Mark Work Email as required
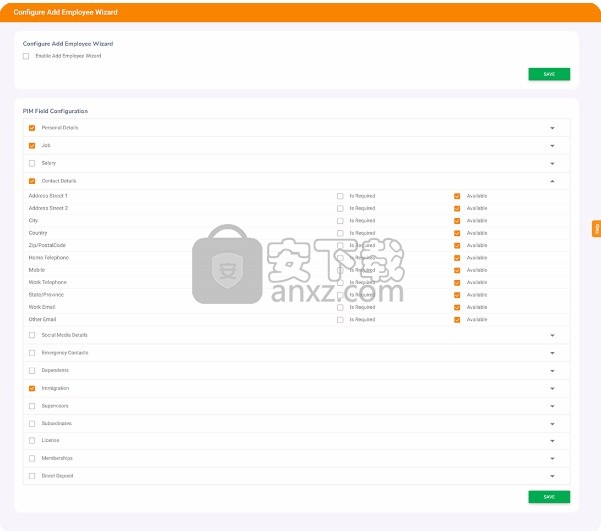 tap(340, 307)
